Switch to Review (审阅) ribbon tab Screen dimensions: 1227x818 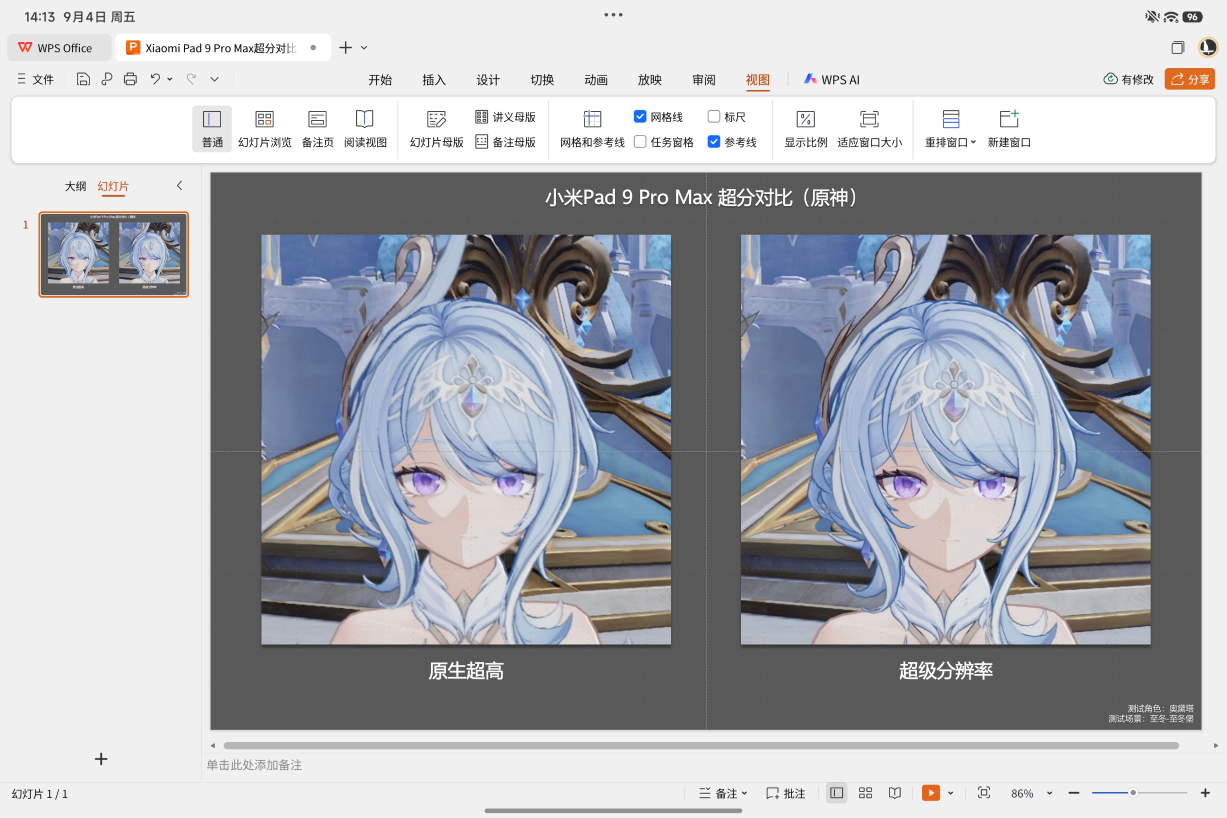click(704, 80)
